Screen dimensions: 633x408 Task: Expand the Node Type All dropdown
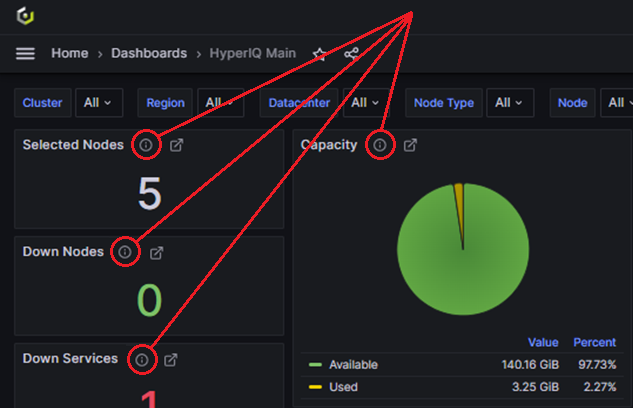(510, 103)
